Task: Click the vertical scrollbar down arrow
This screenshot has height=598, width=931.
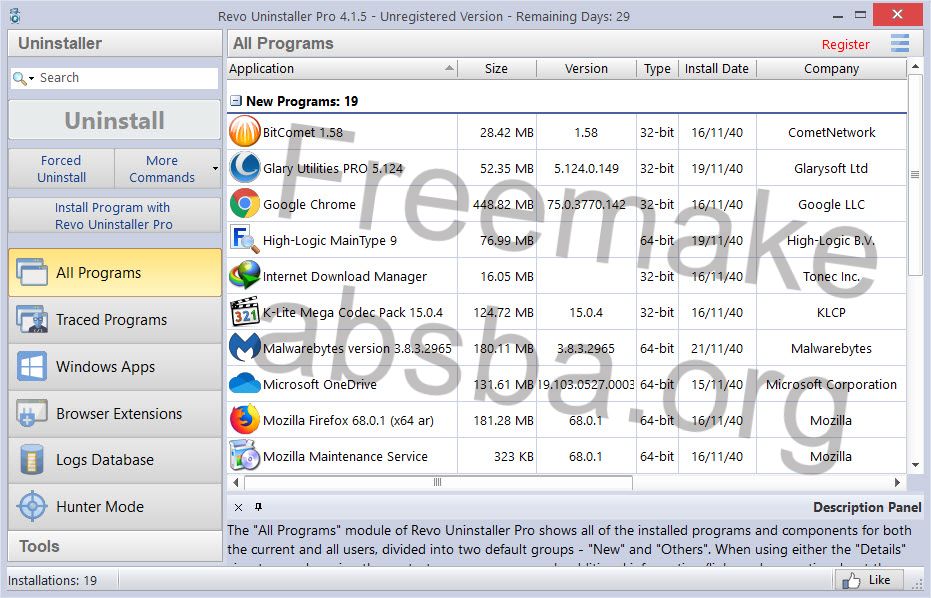Action: point(916,464)
